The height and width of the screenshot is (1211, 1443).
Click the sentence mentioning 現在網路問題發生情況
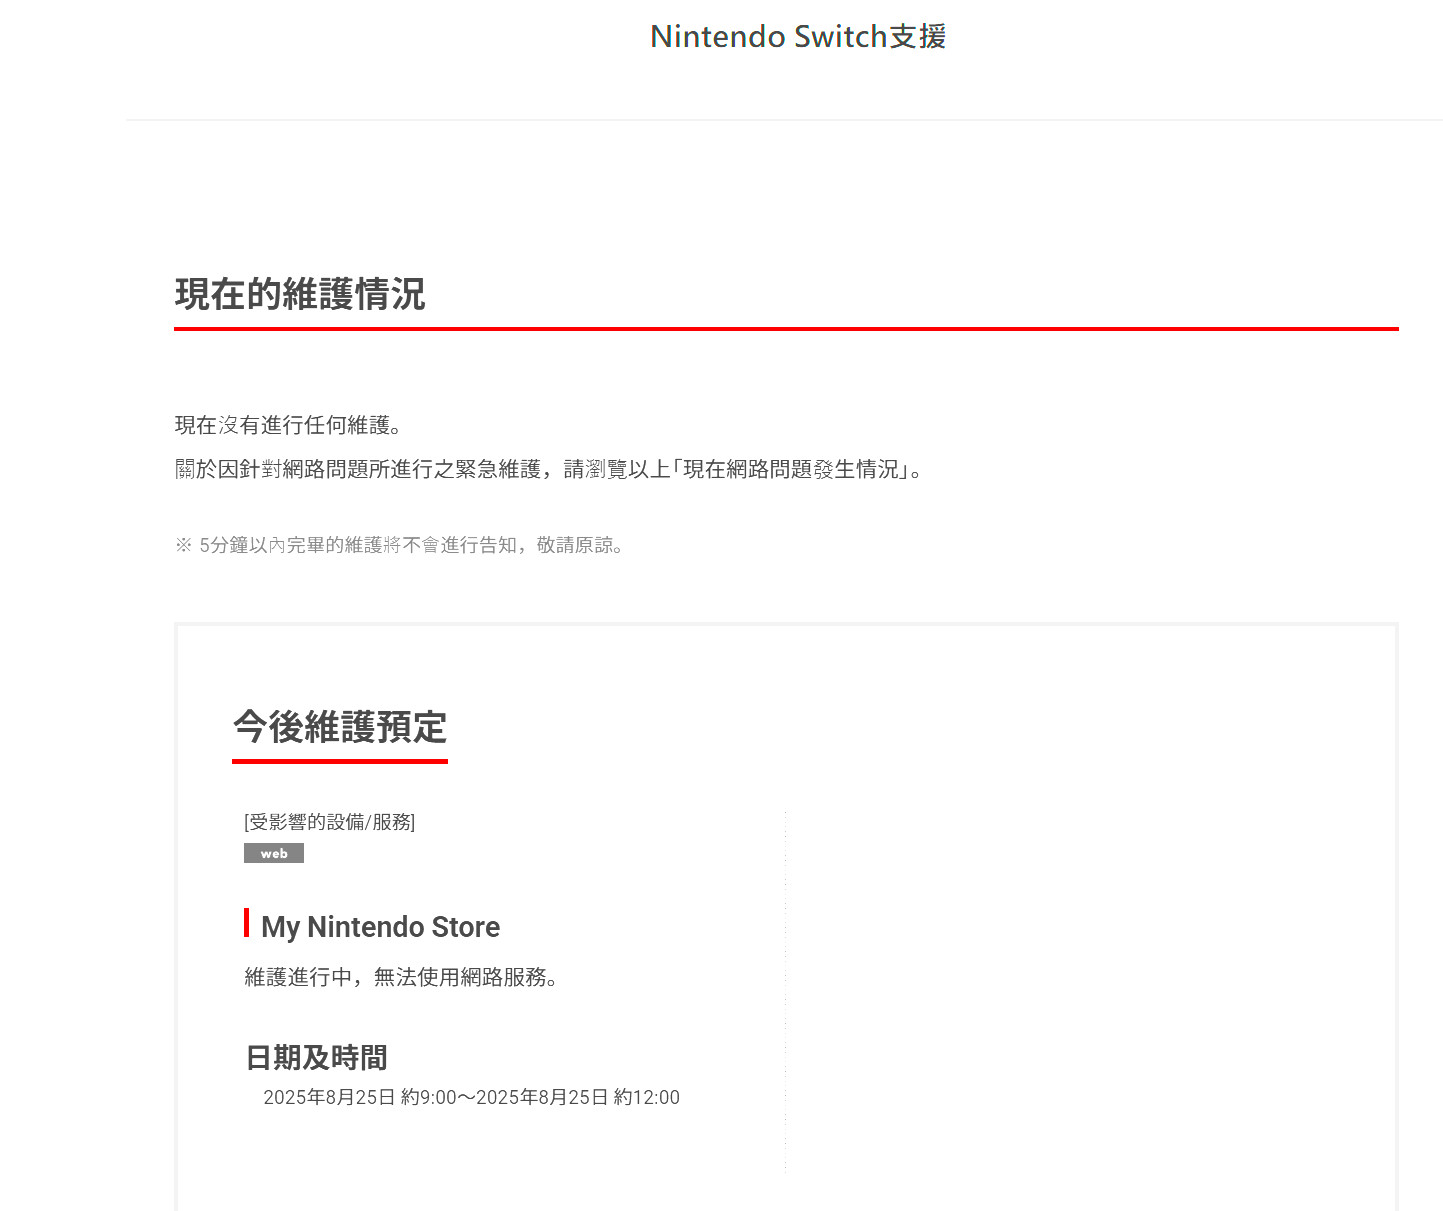pyautogui.click(x=549, y=469)
